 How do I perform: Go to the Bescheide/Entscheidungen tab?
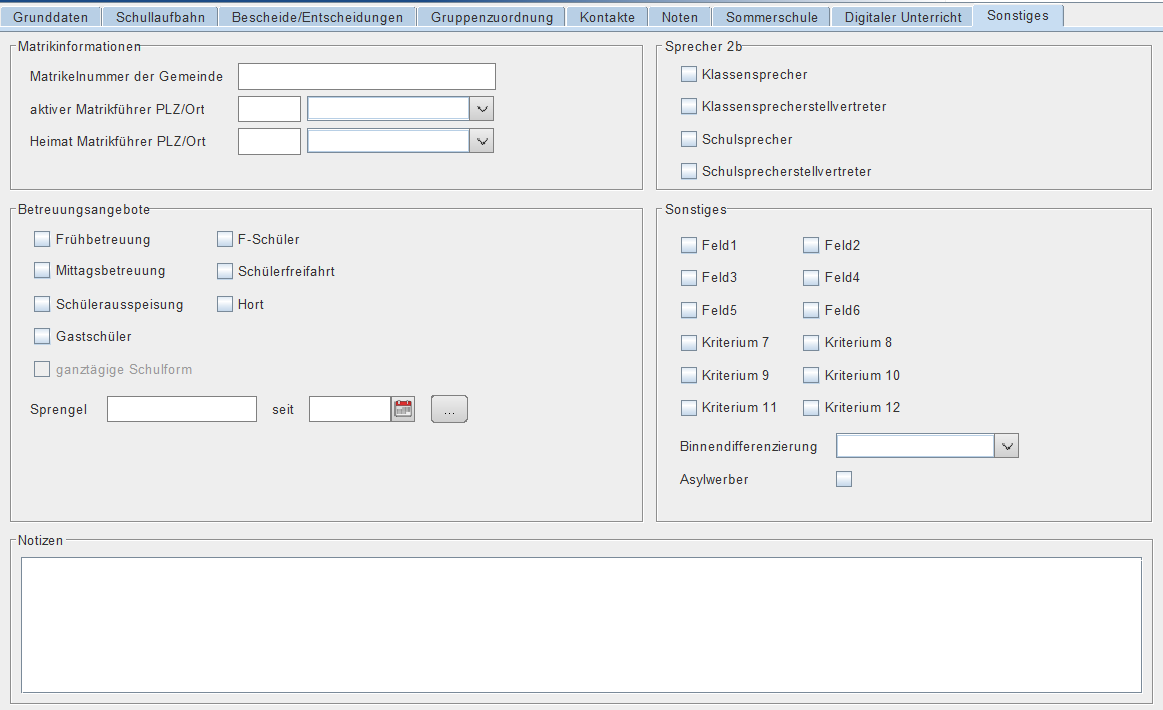point(317,17)
